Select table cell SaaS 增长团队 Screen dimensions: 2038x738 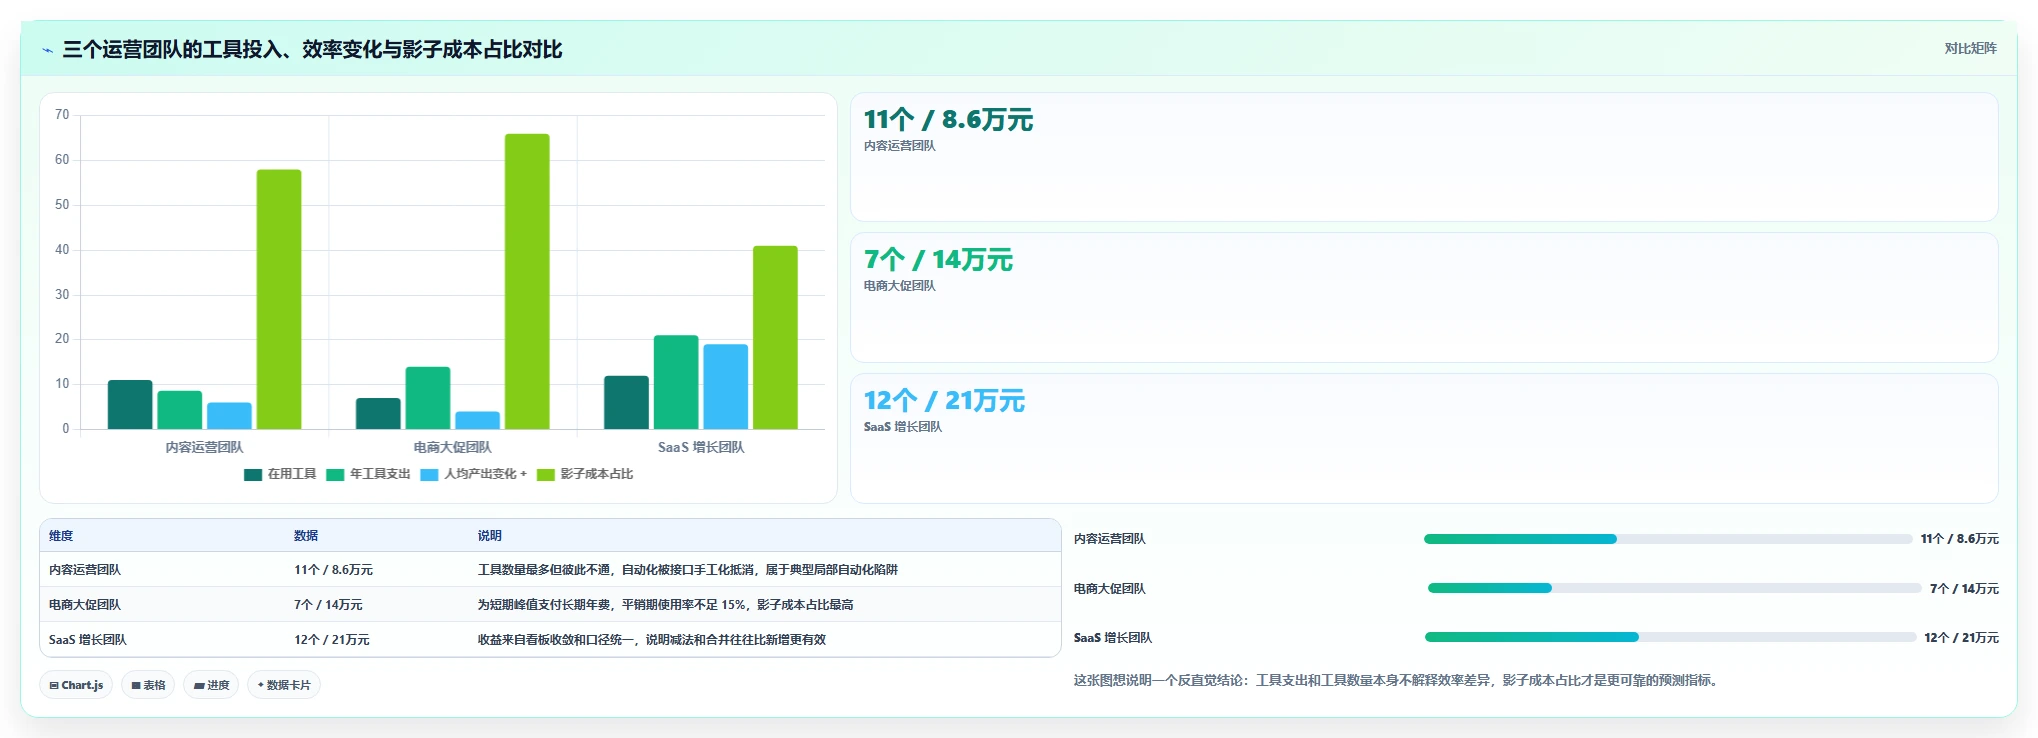pos(88,640)
